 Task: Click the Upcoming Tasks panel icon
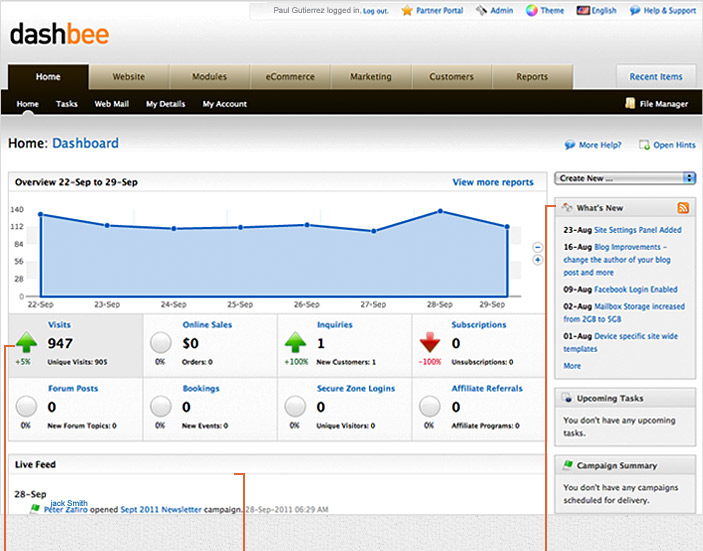tap(567, 398)
